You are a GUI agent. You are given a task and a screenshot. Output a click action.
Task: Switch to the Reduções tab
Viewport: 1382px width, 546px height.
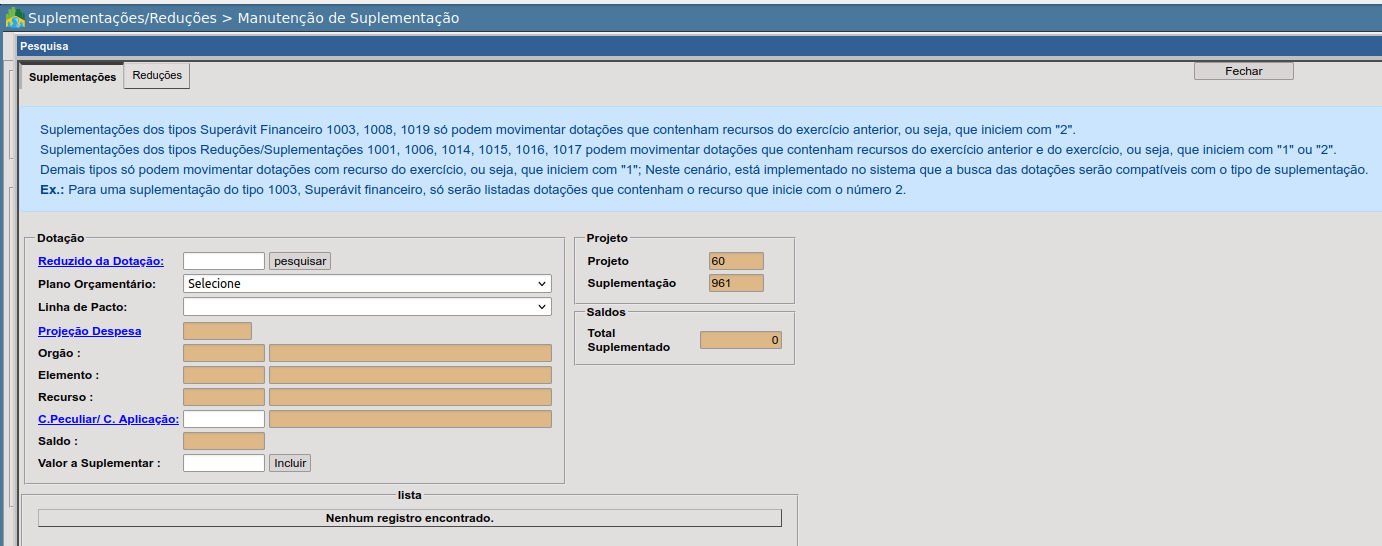coord(157,76)
